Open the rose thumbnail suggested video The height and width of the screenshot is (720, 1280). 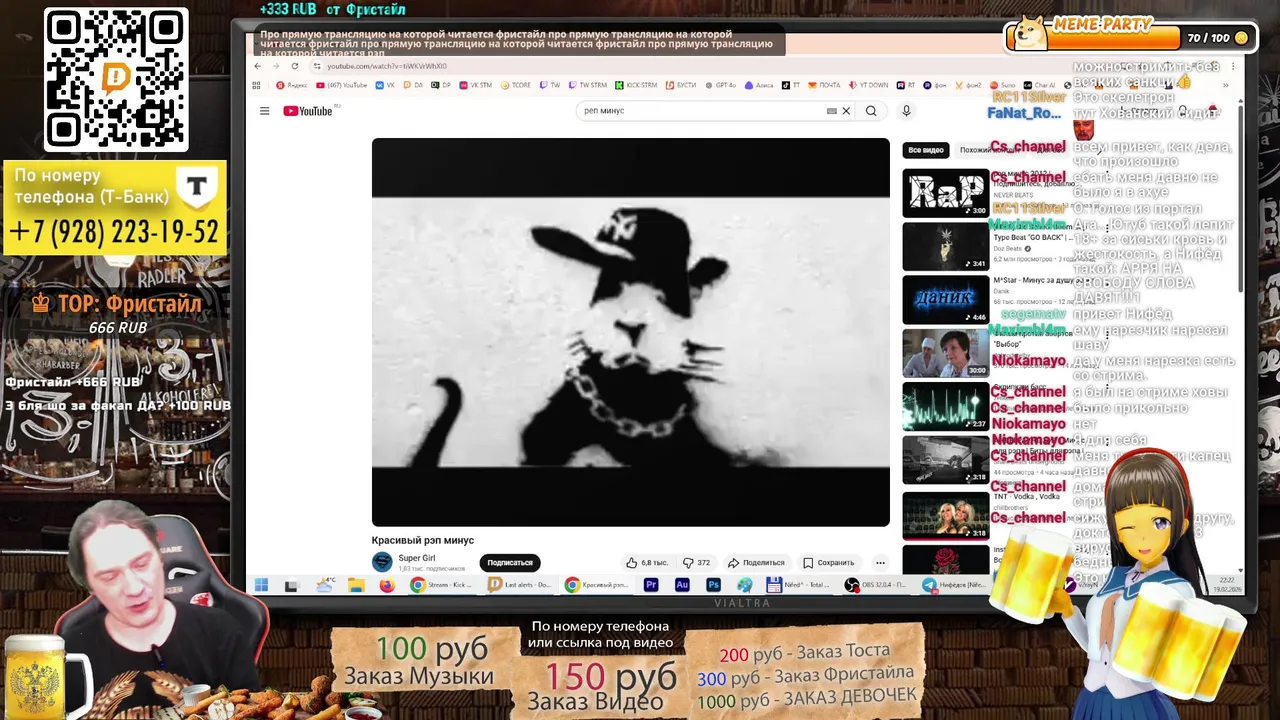point(945,559)
